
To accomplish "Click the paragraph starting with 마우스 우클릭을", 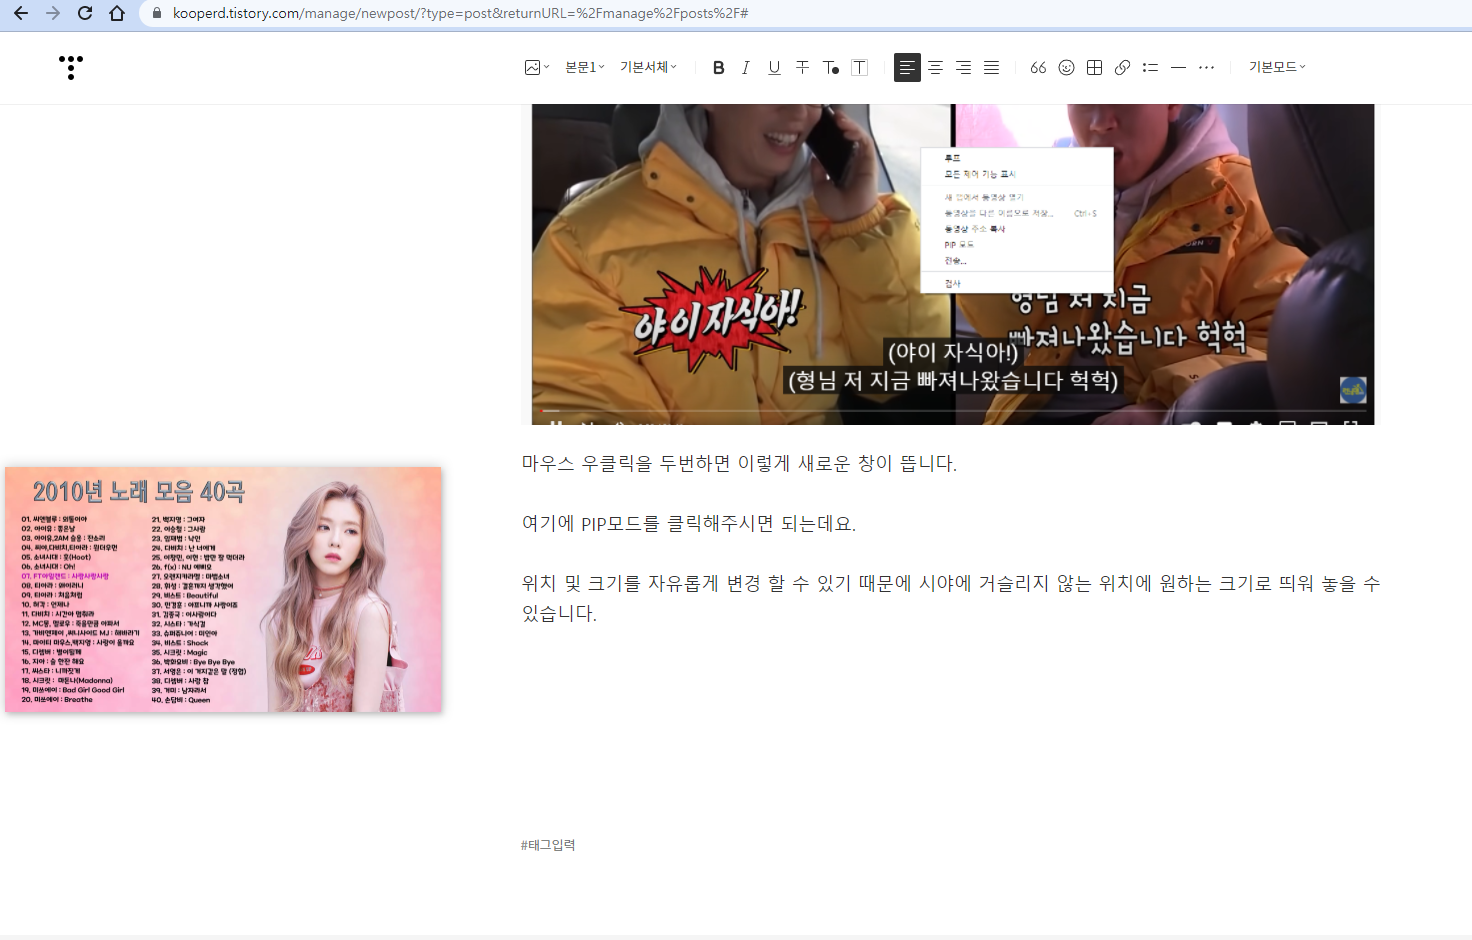I will click(x=739, y=463).
